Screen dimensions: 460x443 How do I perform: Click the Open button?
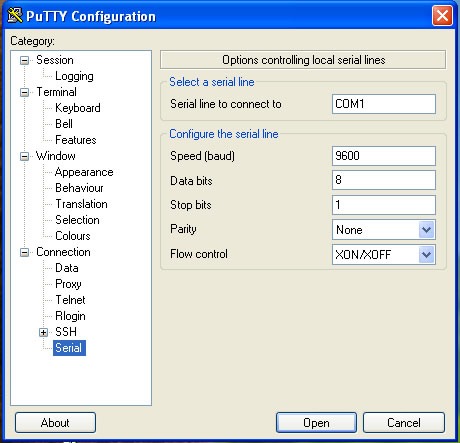tap(316, 423)
